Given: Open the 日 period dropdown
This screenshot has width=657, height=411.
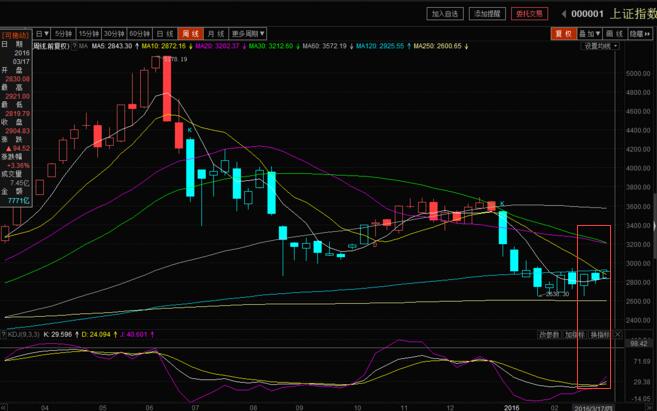Looking at the screenshot, I should coord(43,33).
